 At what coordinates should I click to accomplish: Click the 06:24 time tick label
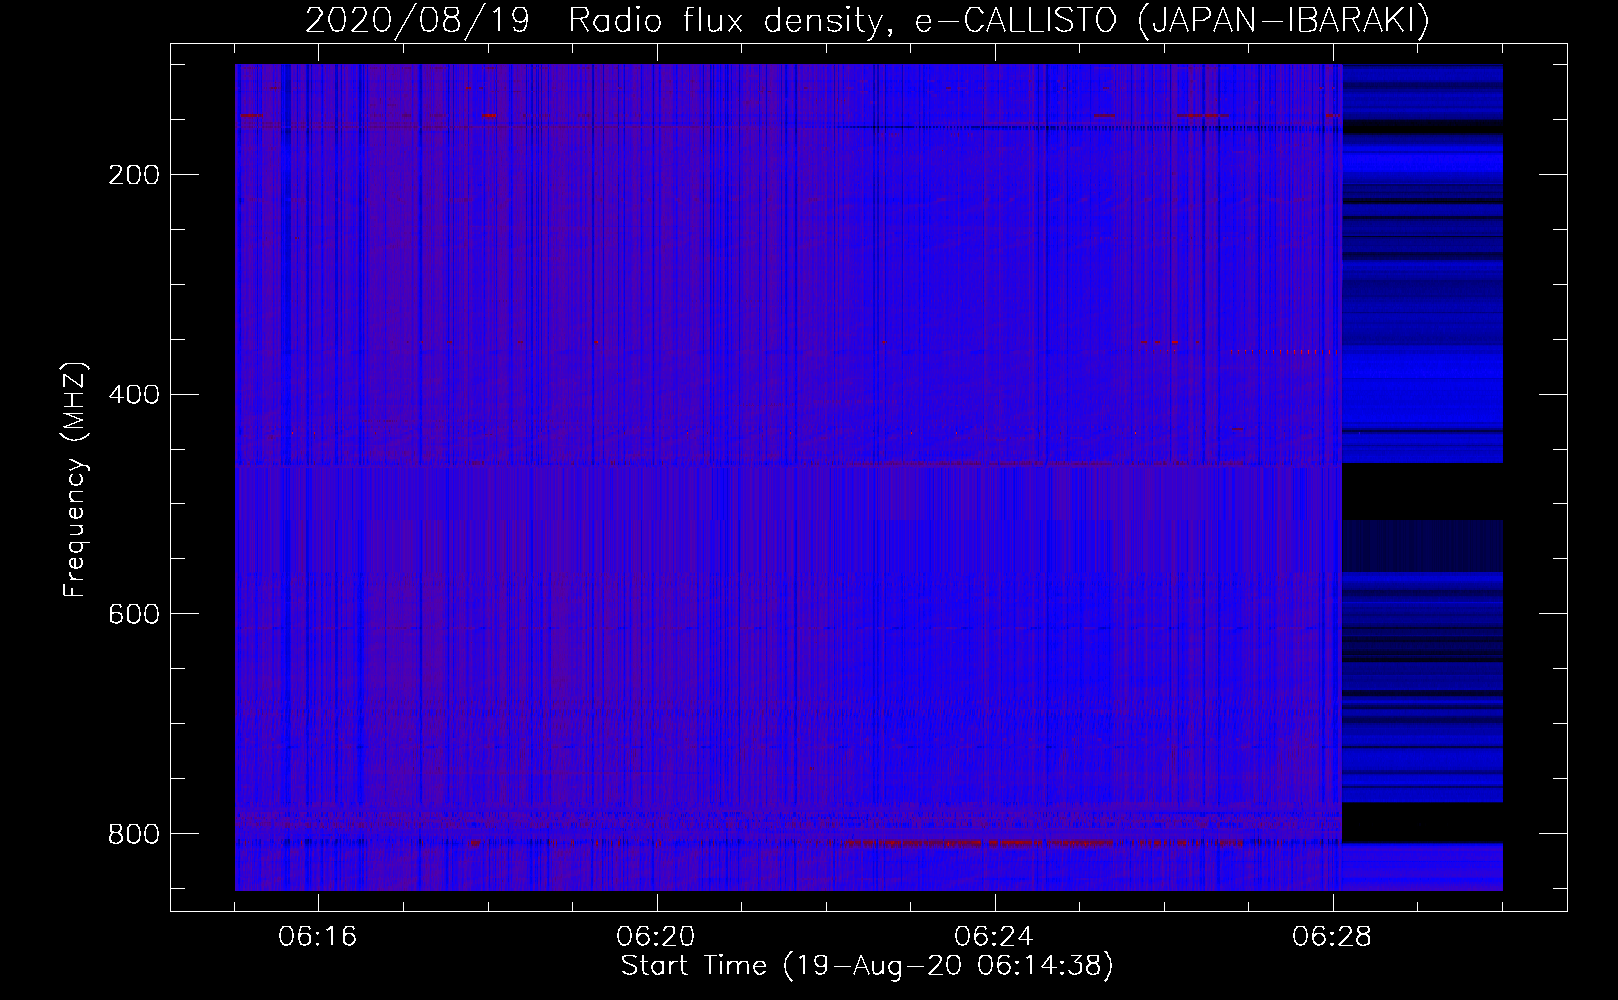coord(994,936)
